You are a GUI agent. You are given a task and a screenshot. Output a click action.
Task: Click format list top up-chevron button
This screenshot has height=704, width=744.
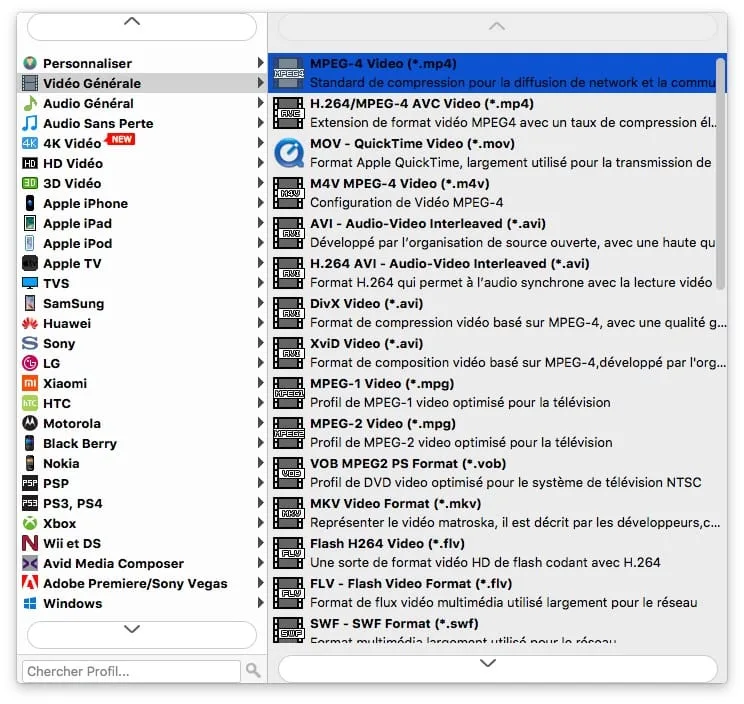click(x=497, y=27)
